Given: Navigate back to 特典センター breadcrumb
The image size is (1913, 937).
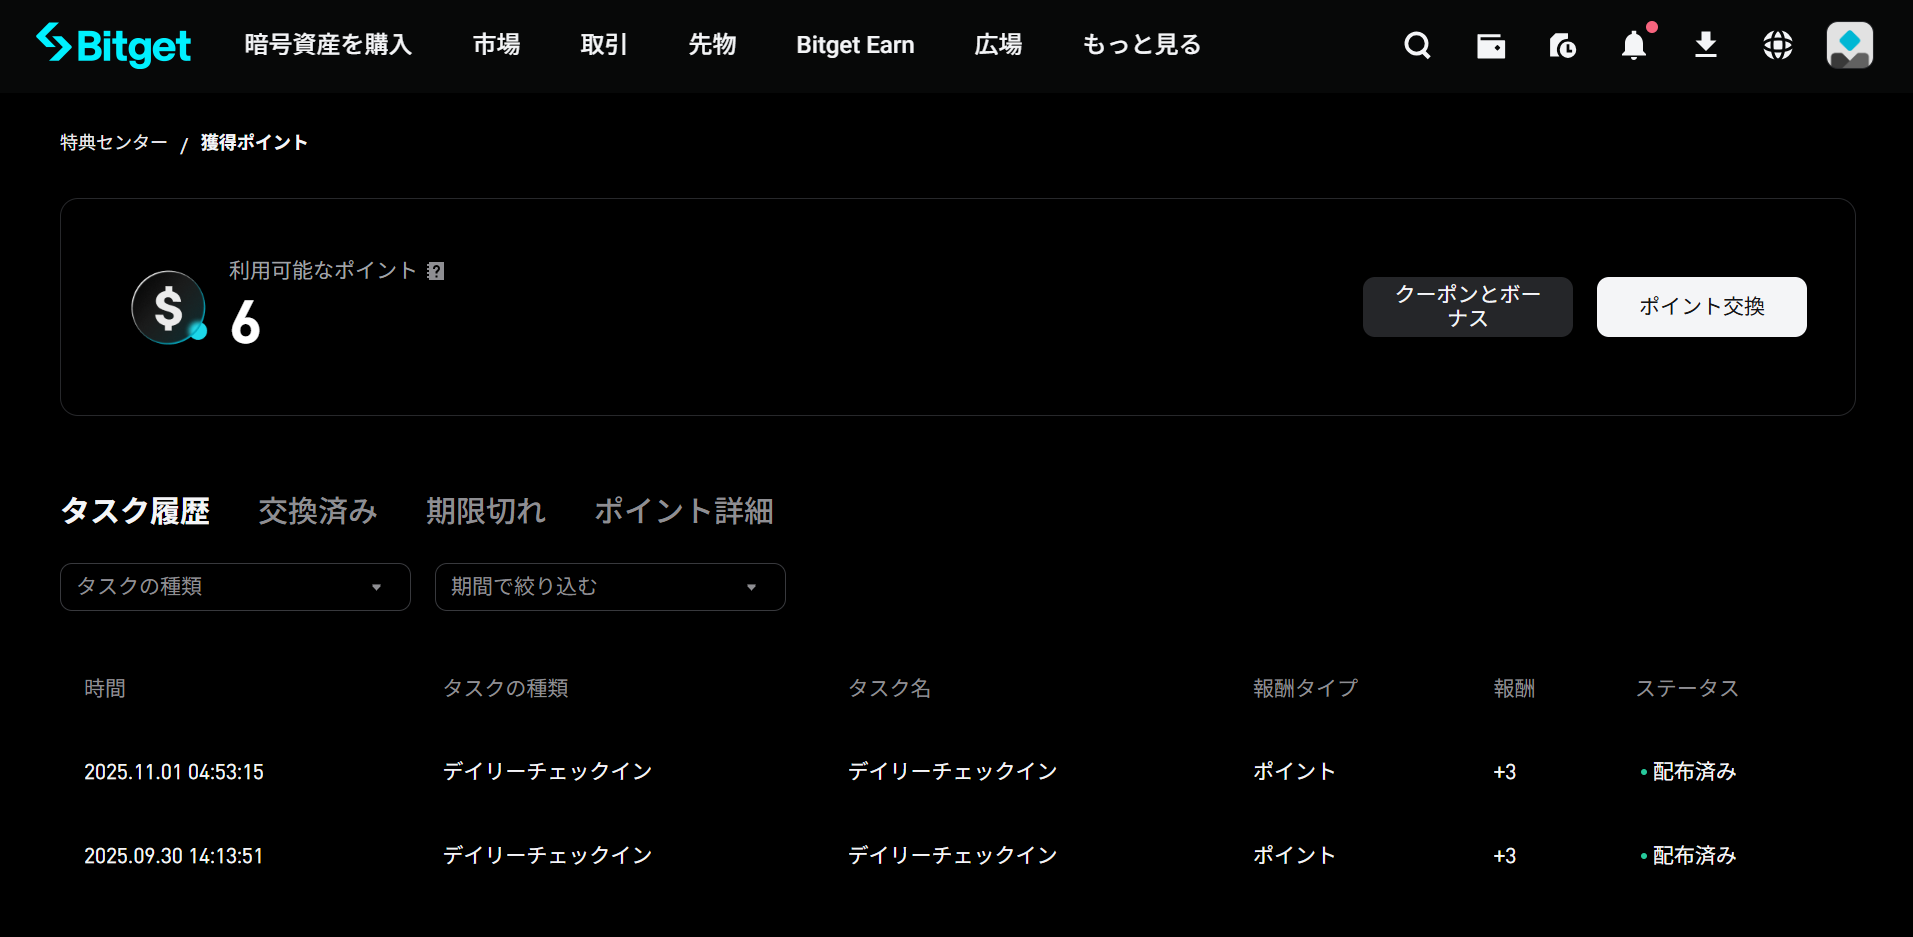Looking at the screenshot, I should point(113,142).
